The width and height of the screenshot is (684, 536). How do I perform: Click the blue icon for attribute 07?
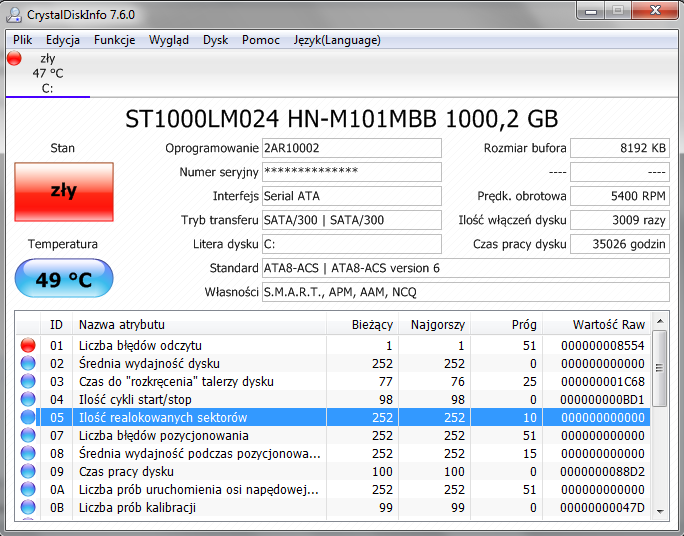coord(28,435)
